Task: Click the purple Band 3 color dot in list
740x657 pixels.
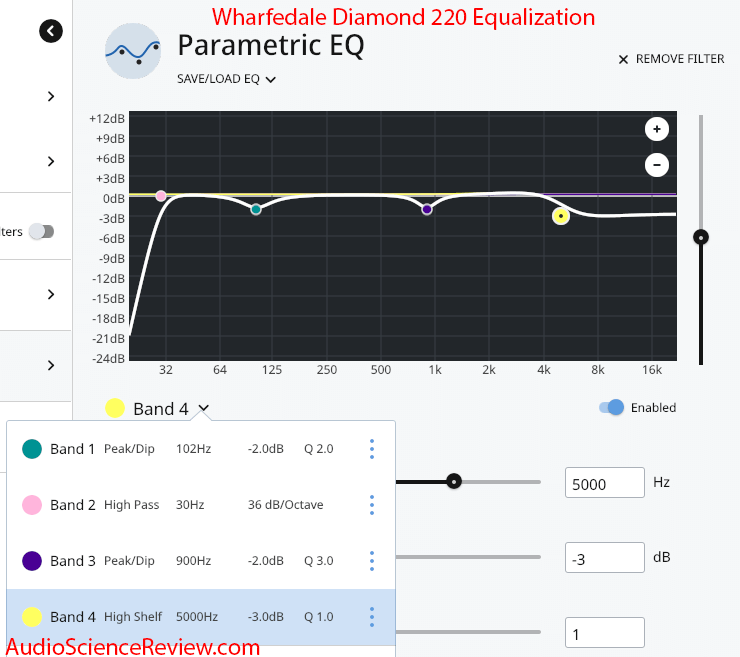Action: (32, 561)
